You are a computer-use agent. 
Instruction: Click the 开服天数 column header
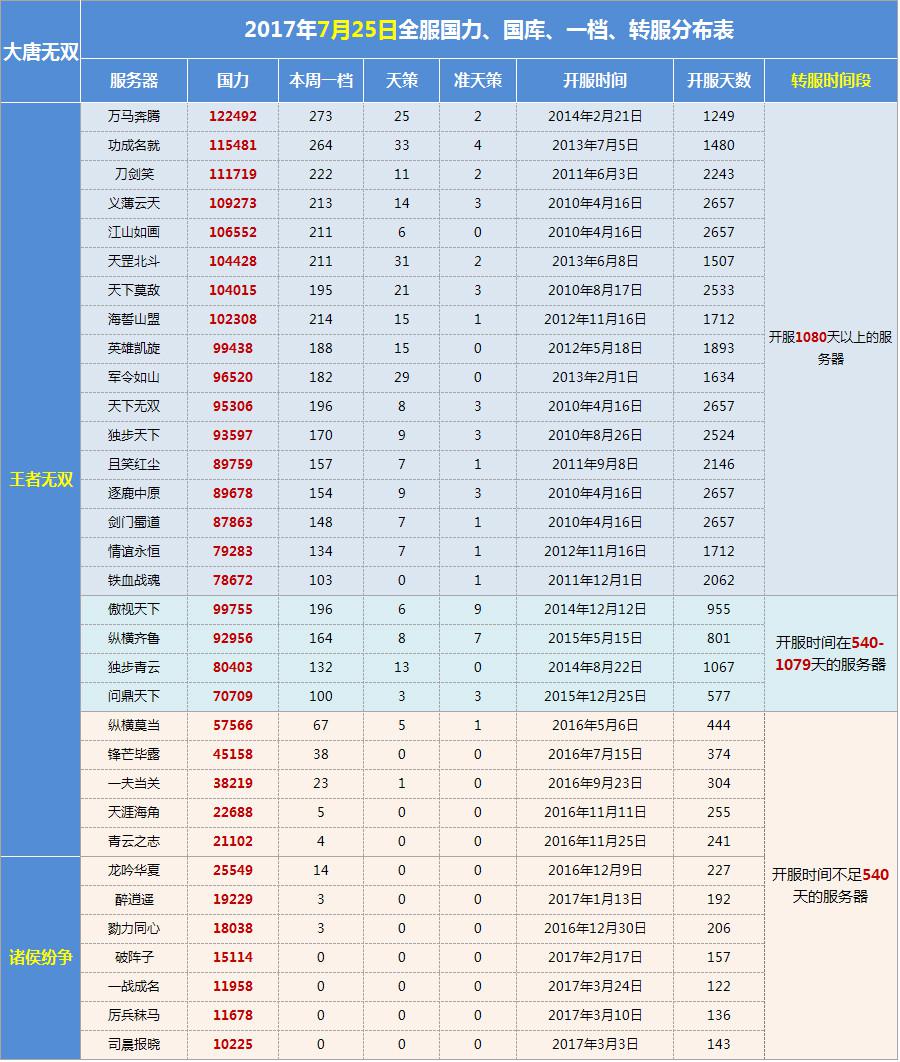pyautogui.click(x=719, y=81)
